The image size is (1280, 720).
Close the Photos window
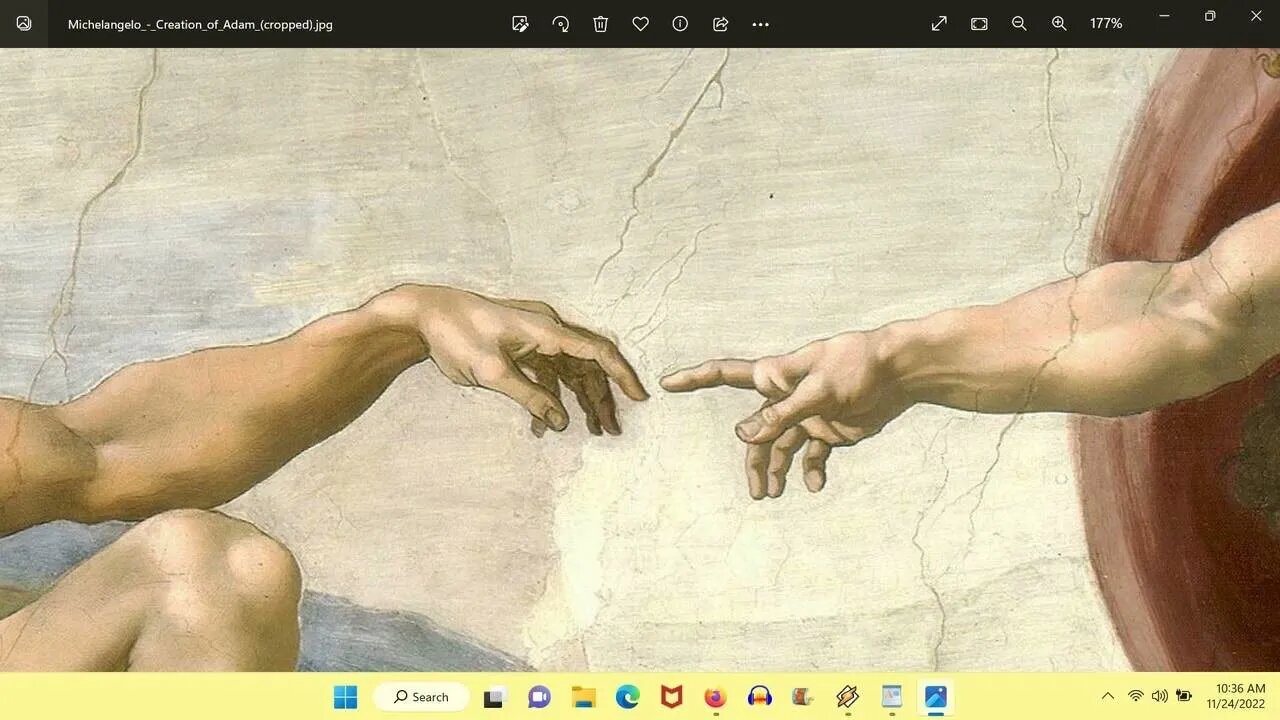click(1256, 16)
